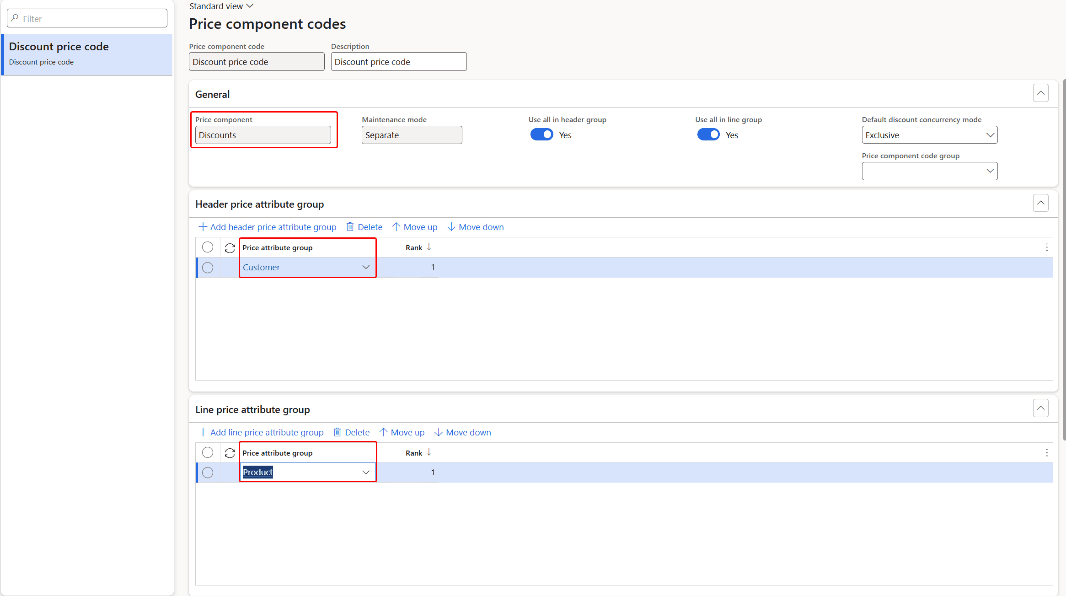Refresh the line price attribute grid
The image size is (1066, 596).
[x=230, y=453]
